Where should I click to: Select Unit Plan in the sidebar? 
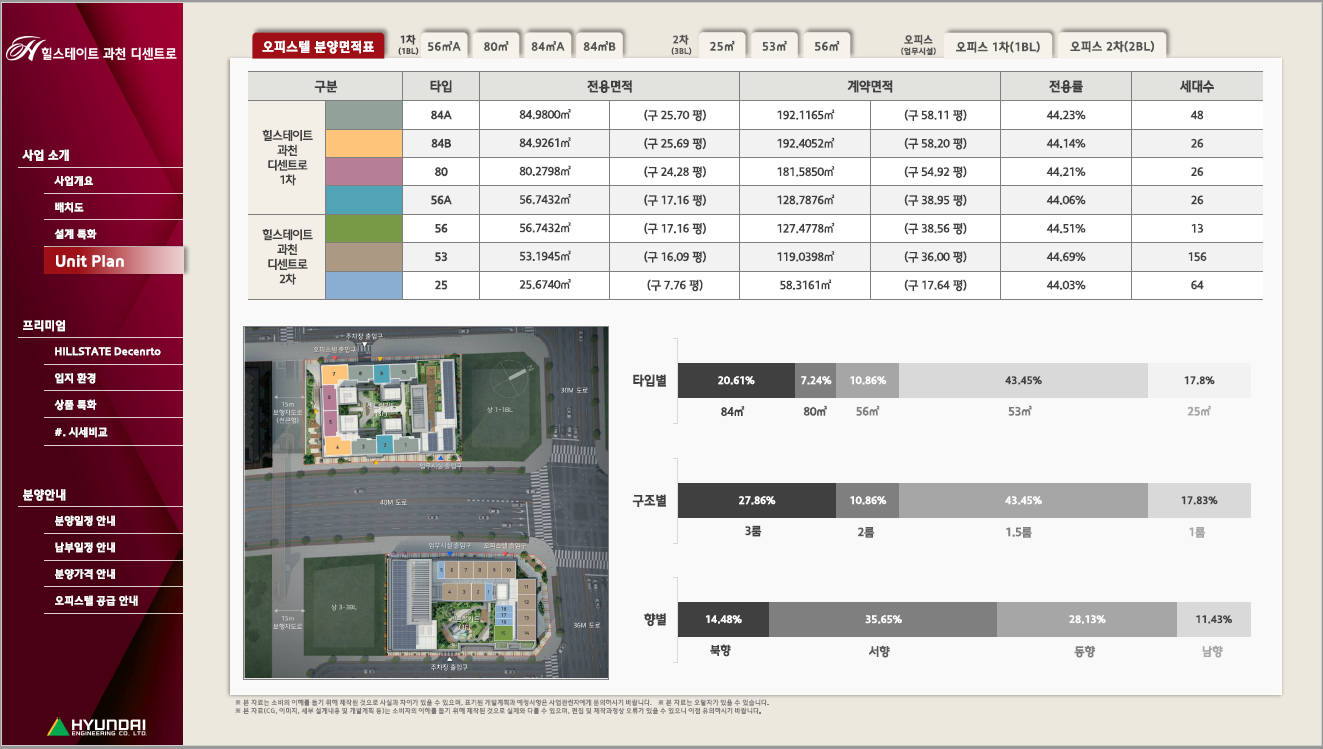(x=114, y=261)
